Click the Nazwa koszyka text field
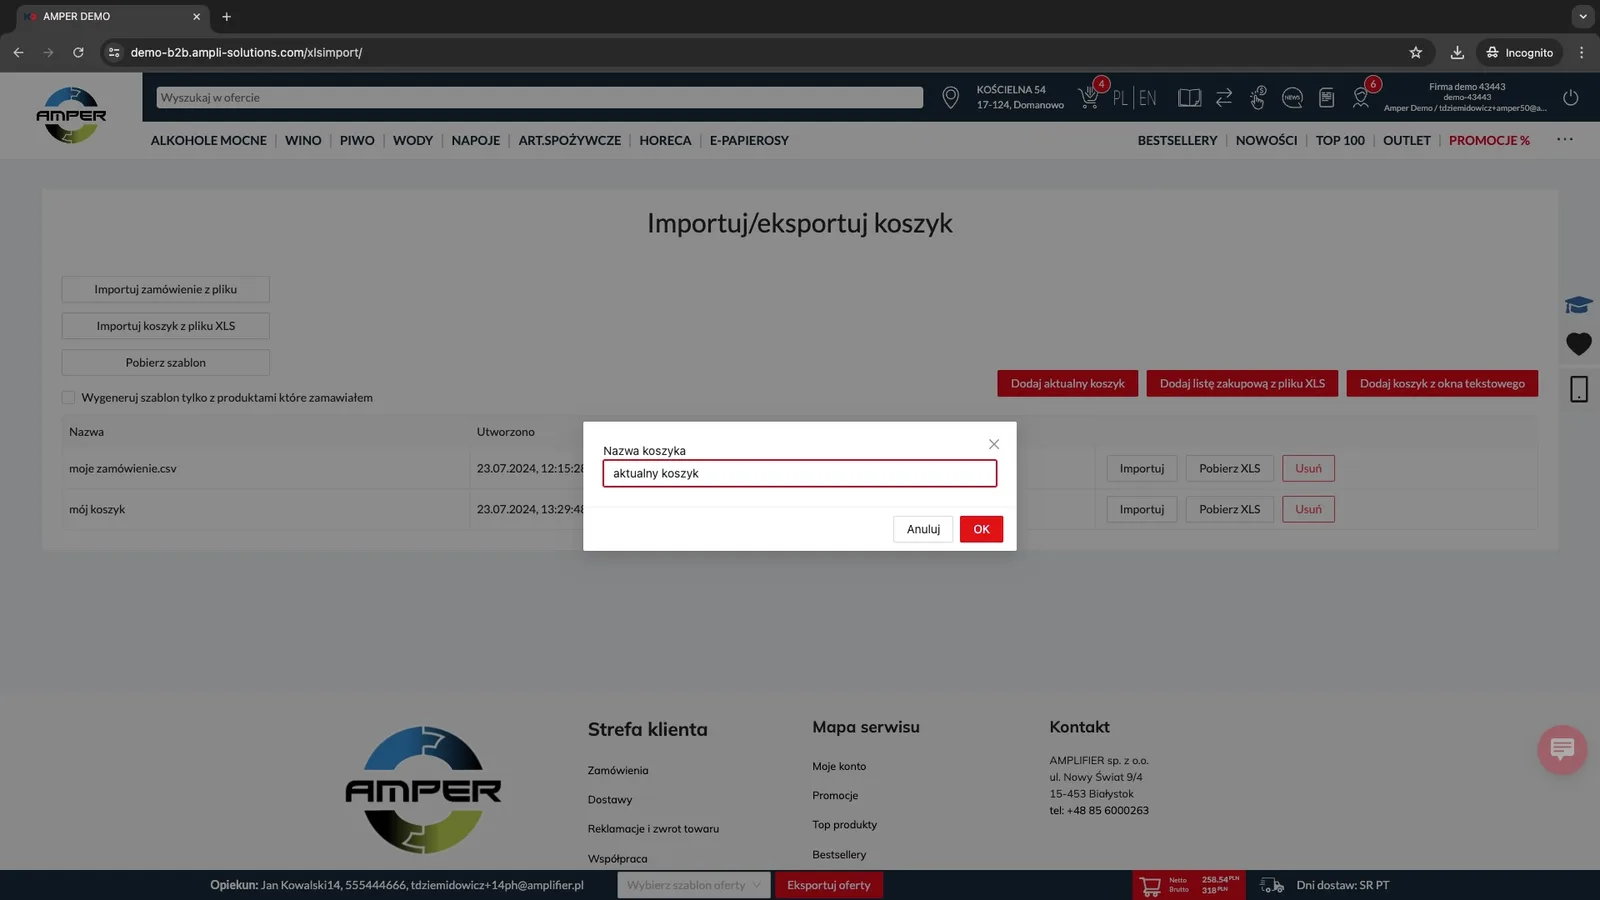The width and height of the screenshot is (1600, 900). (x=800, y=473)
